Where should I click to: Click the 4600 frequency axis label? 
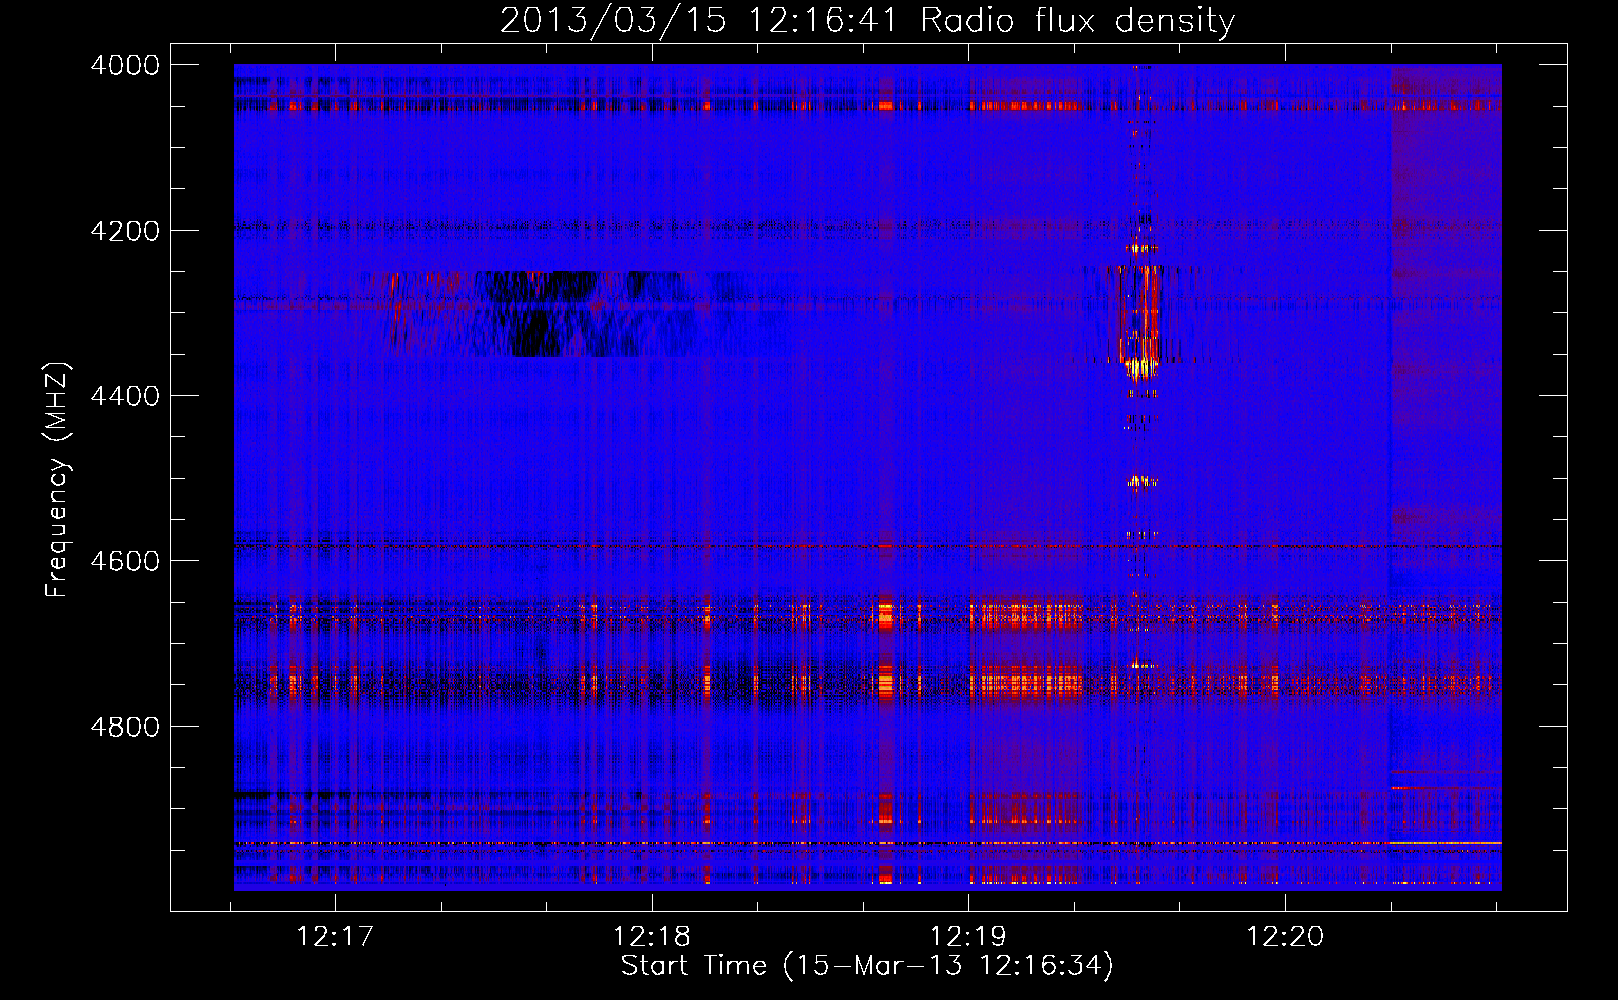pos(125,561)
